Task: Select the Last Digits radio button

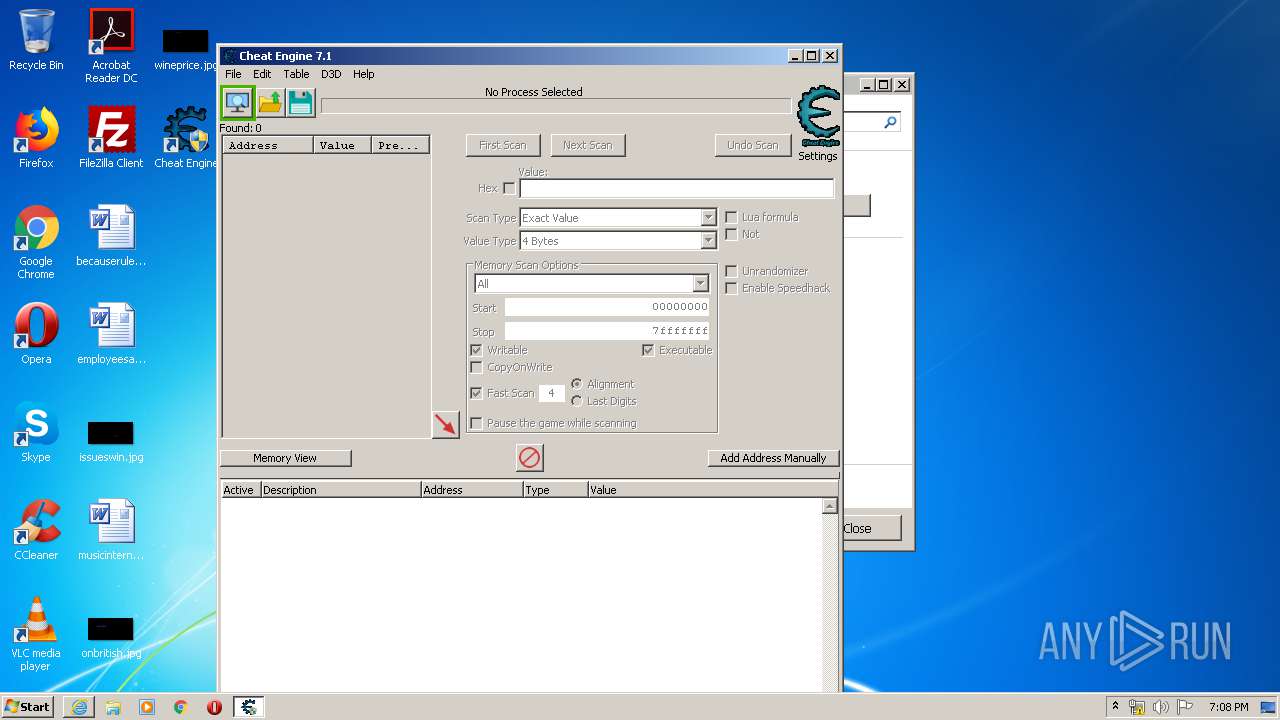Action: pos(577,401)
